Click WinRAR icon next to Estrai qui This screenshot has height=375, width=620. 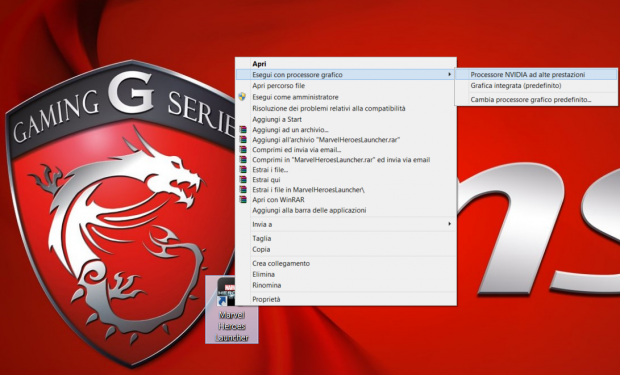pyautogui.click(x=243, y=180)
